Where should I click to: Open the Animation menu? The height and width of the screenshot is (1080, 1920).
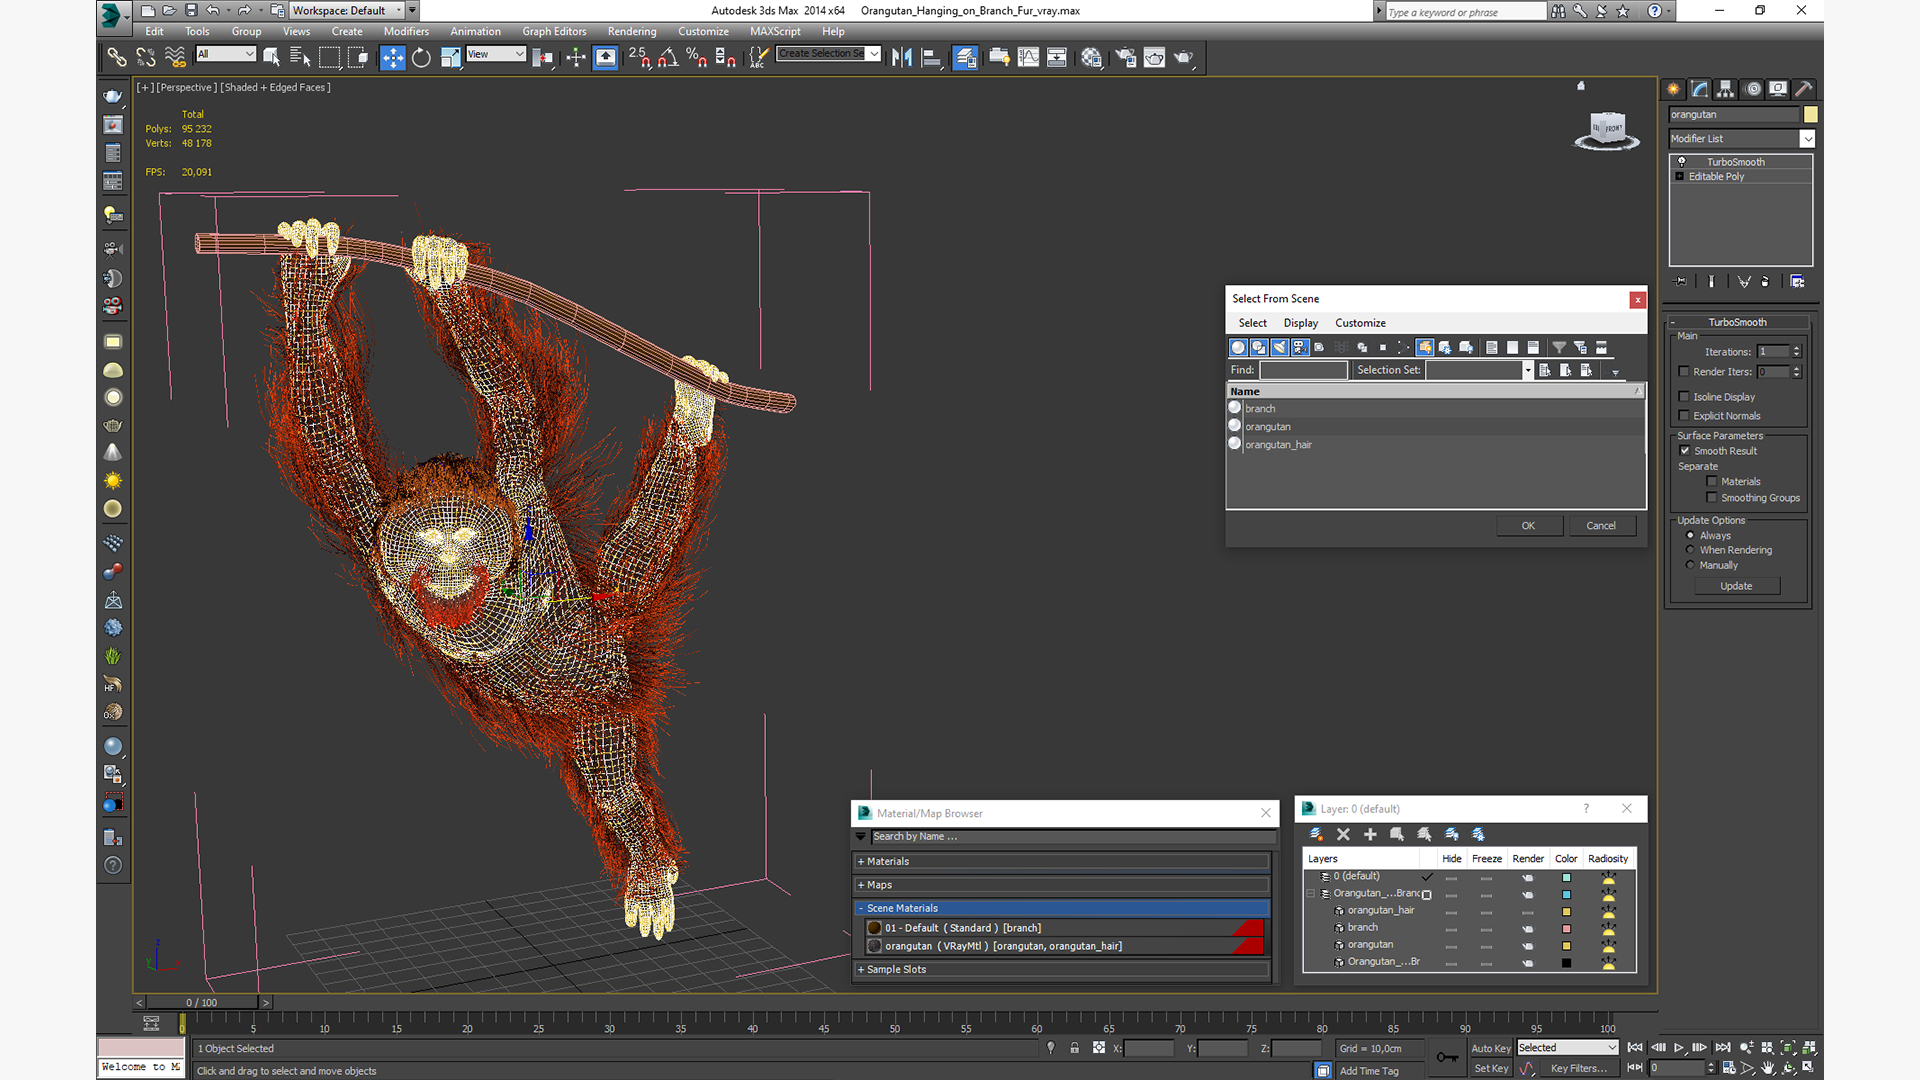pos(475,31)
